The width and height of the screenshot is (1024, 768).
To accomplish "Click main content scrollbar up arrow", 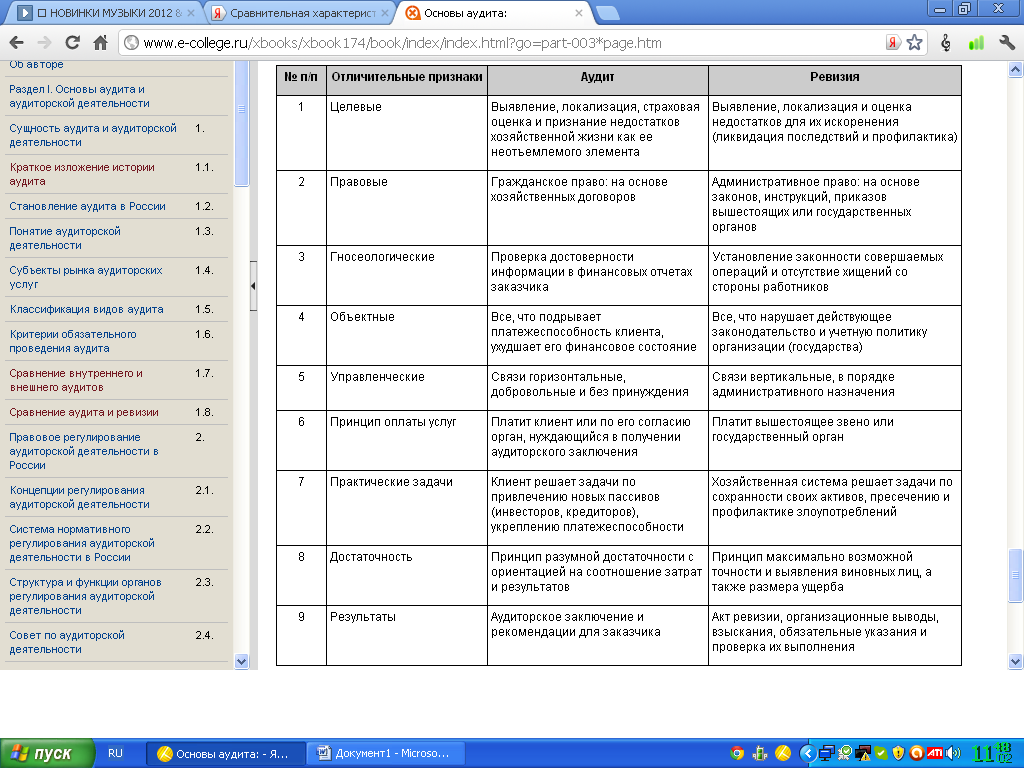I will click(x=1016, y=69).
